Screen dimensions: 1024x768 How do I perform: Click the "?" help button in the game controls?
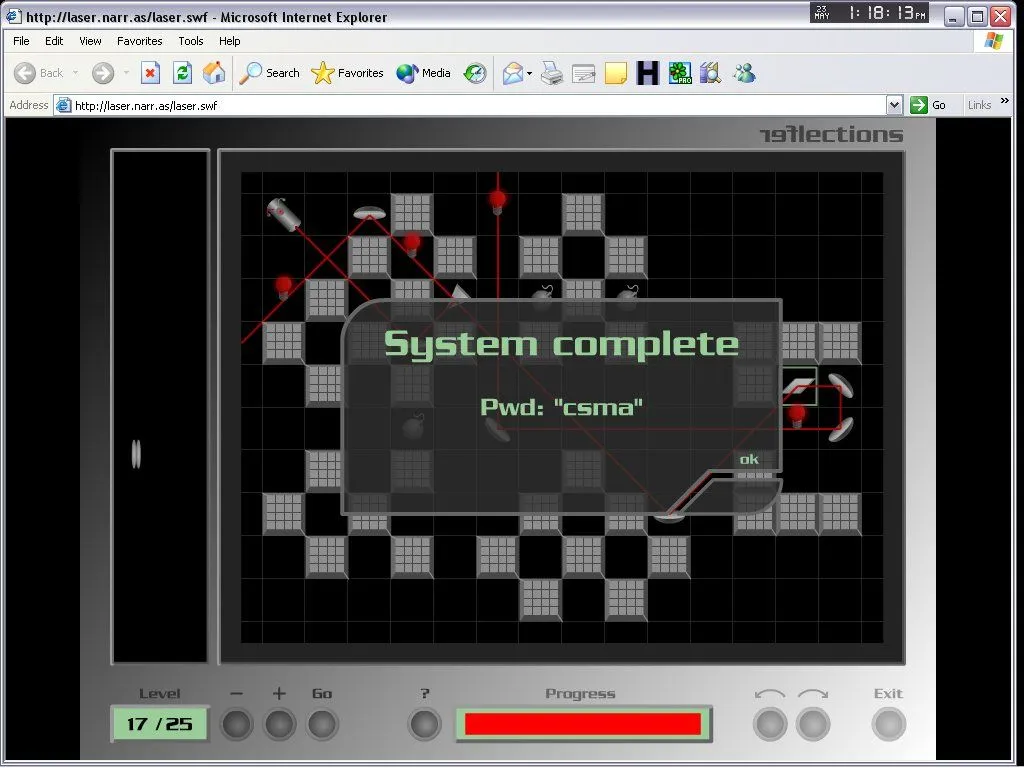click(424, 722)
